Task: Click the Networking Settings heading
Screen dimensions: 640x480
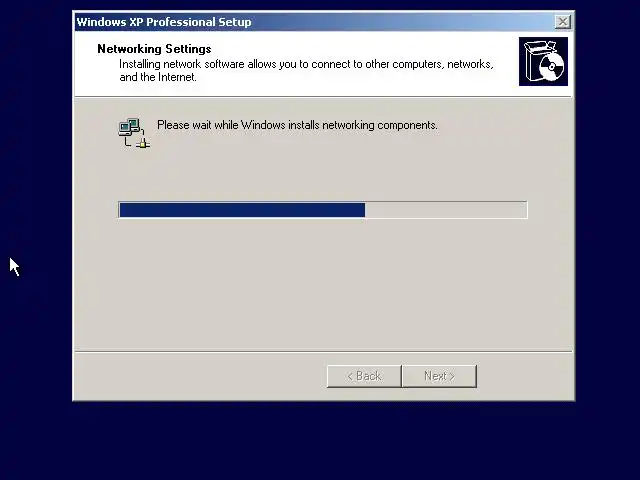Action: [x=154, y=49]
